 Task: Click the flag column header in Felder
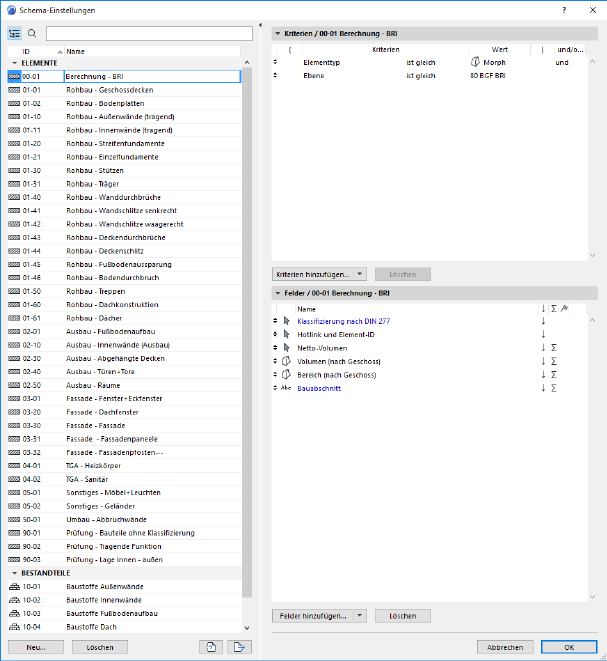[565, 309]
